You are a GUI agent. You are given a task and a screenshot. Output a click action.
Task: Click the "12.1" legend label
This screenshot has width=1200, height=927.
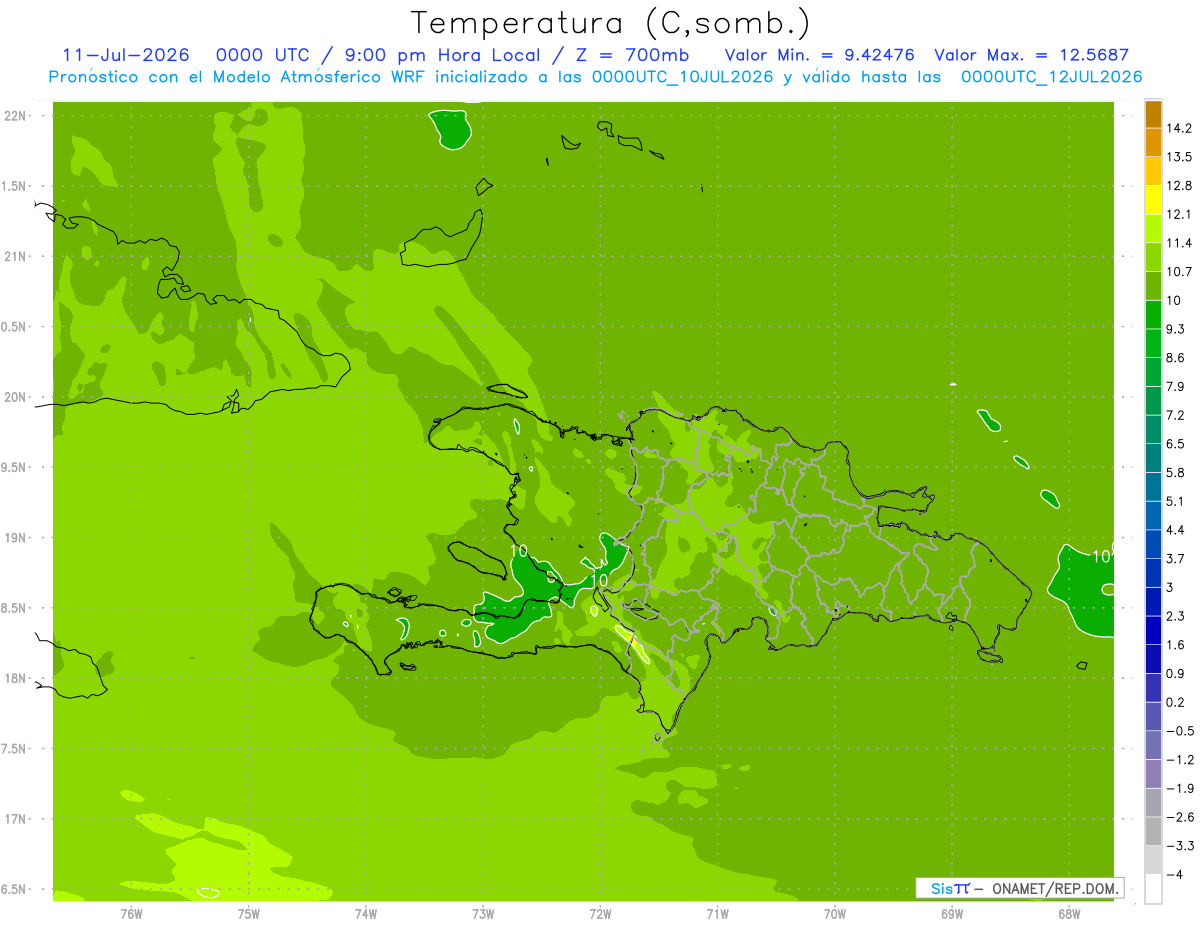click(x=1179, y=214)
